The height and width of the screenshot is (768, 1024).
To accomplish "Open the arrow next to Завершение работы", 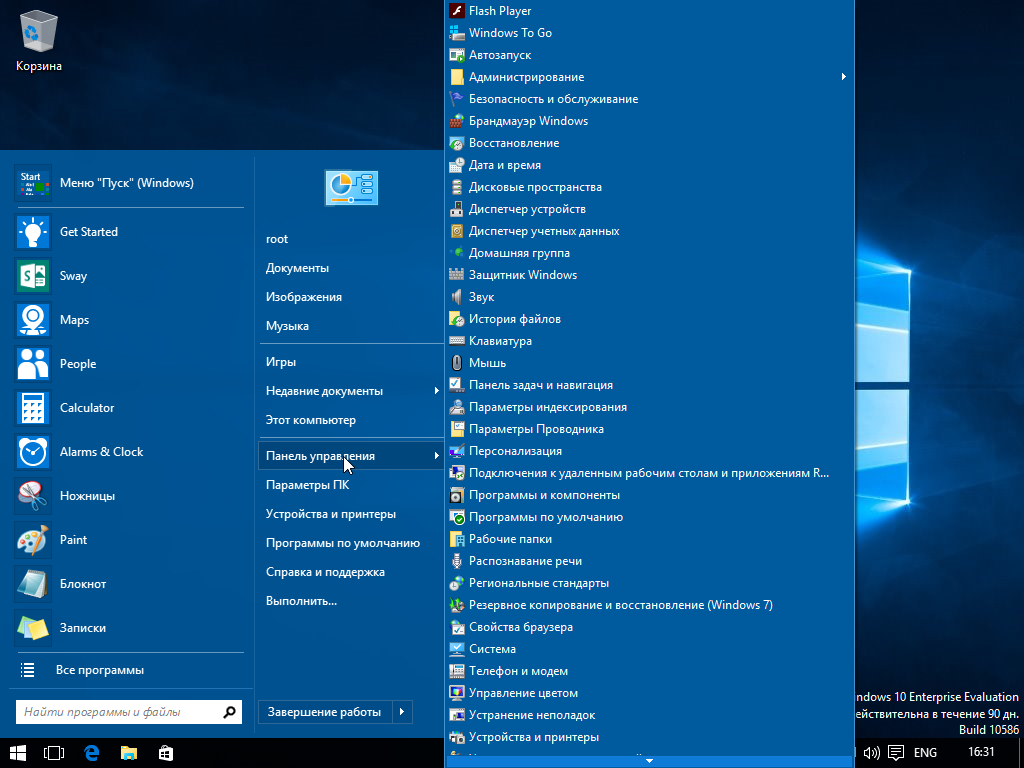I will coord(402,712).
